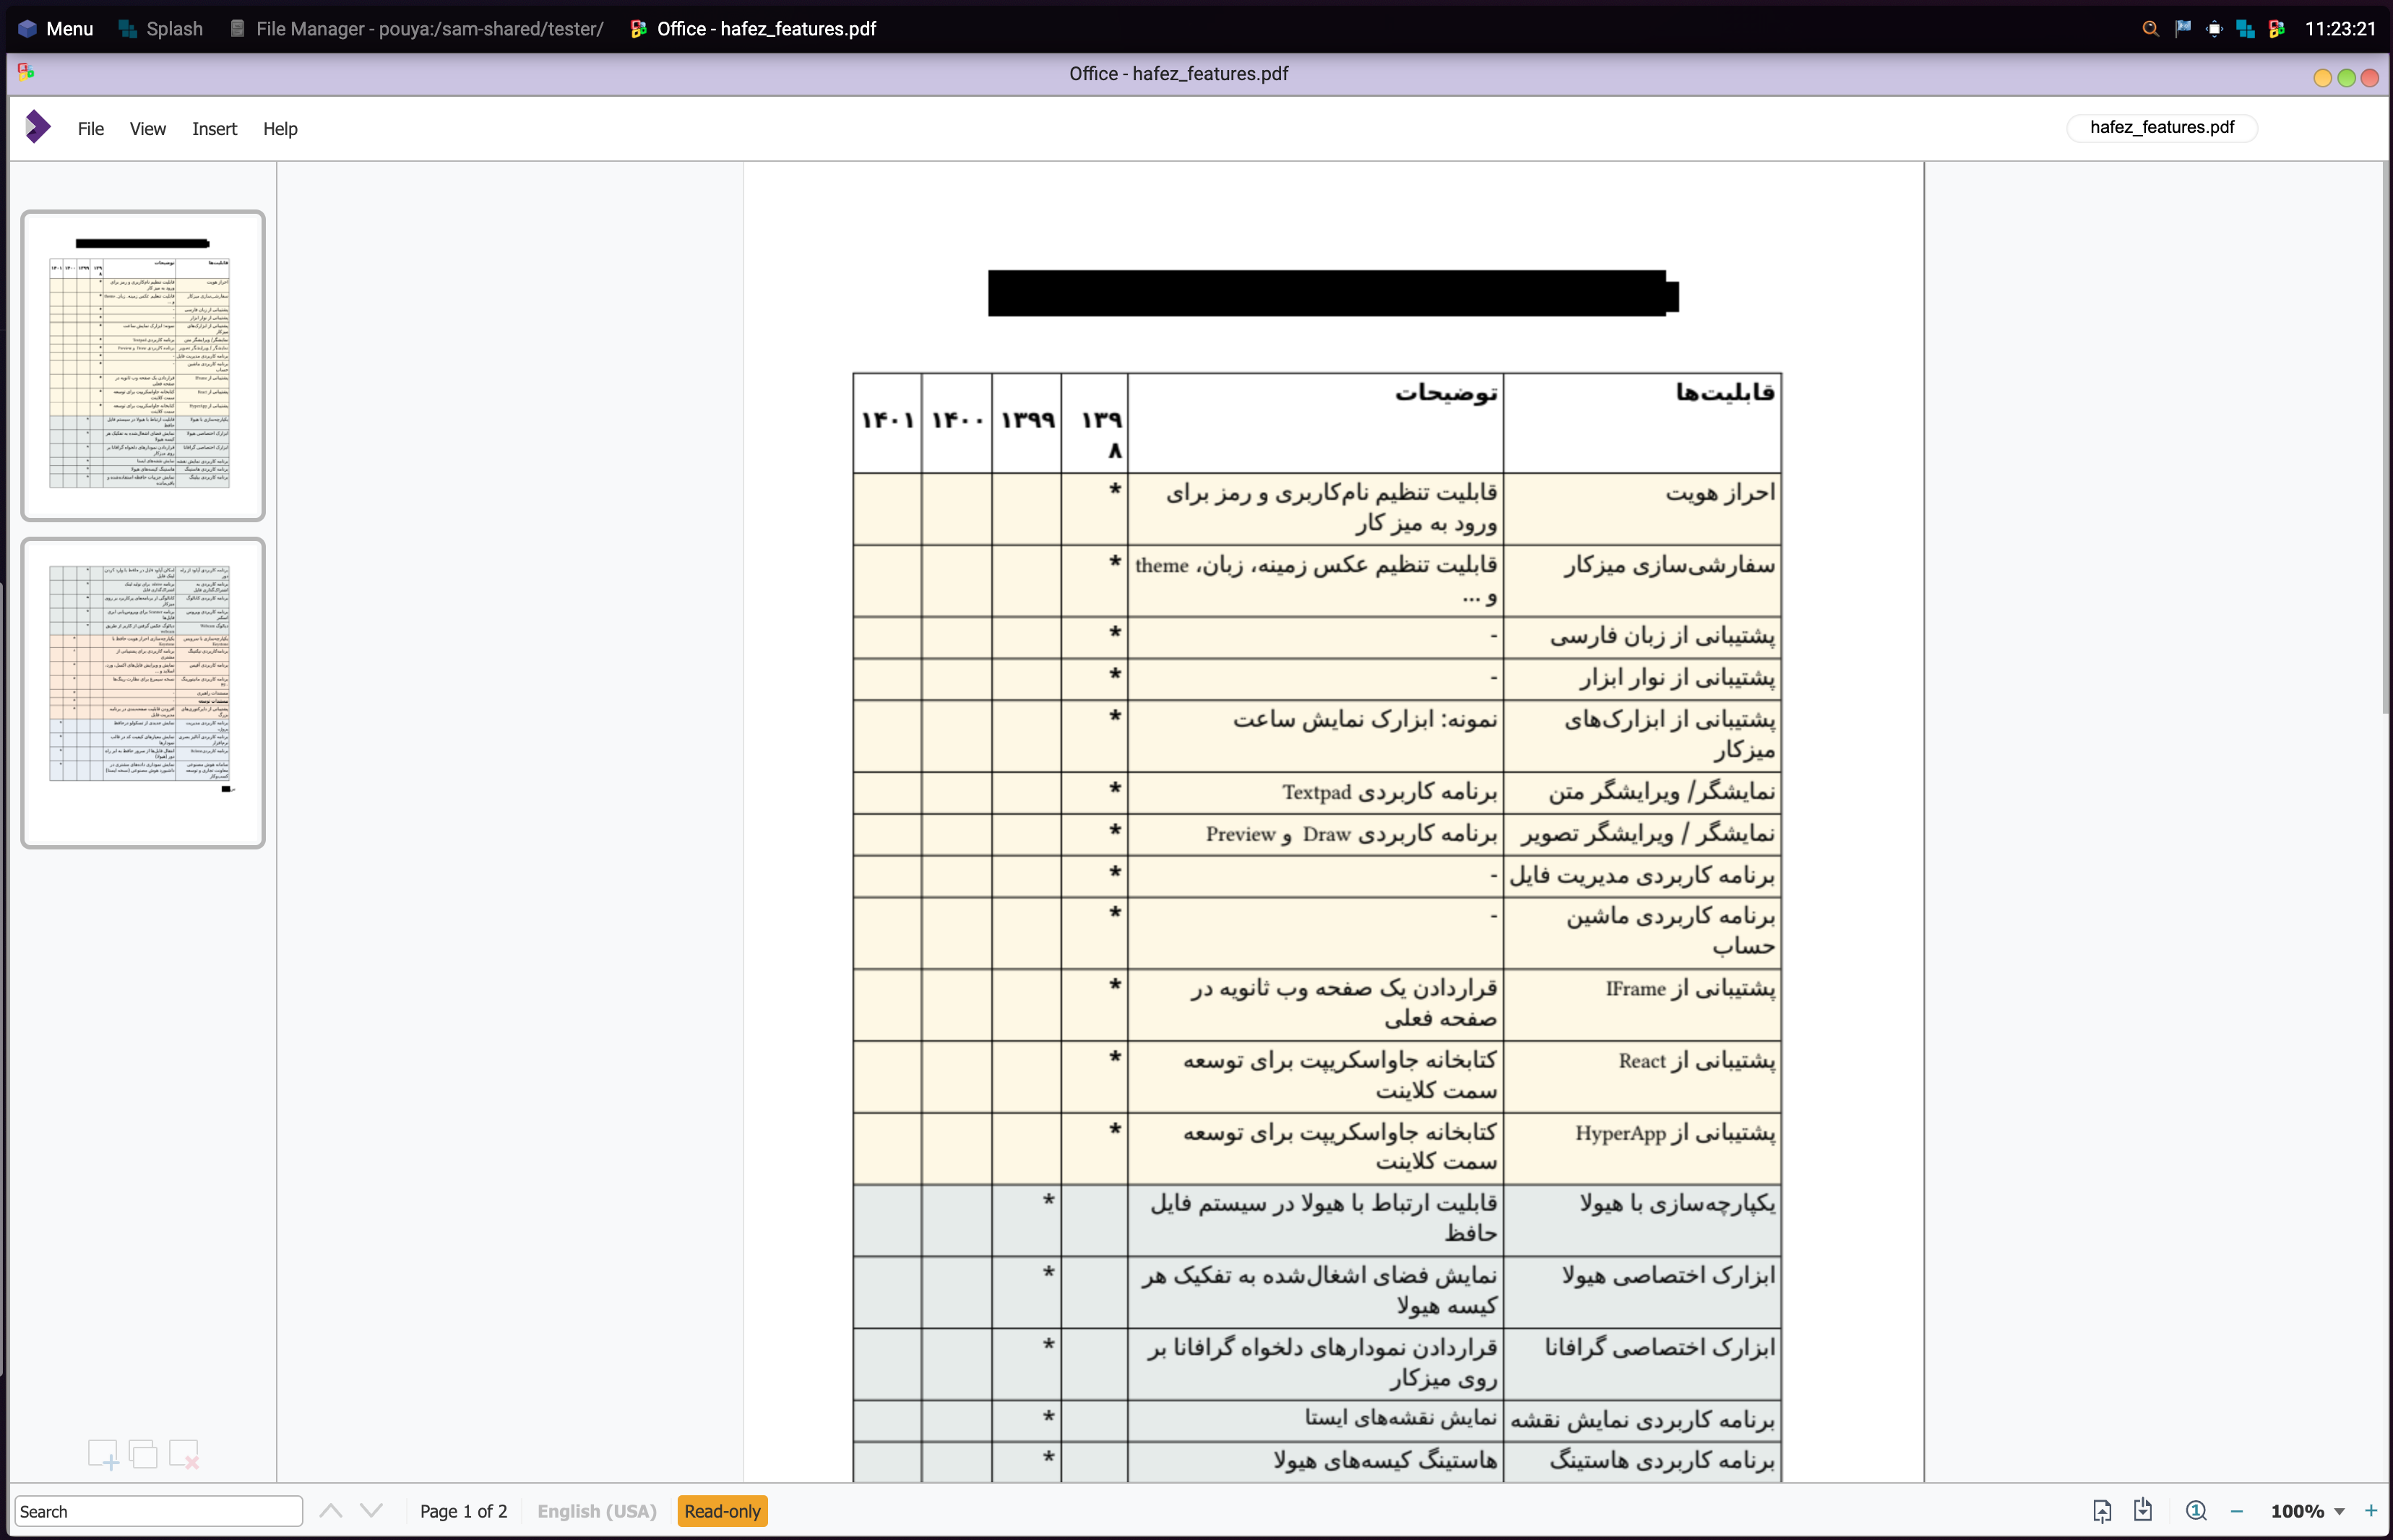Open the File menu

(x=90, y=129)
